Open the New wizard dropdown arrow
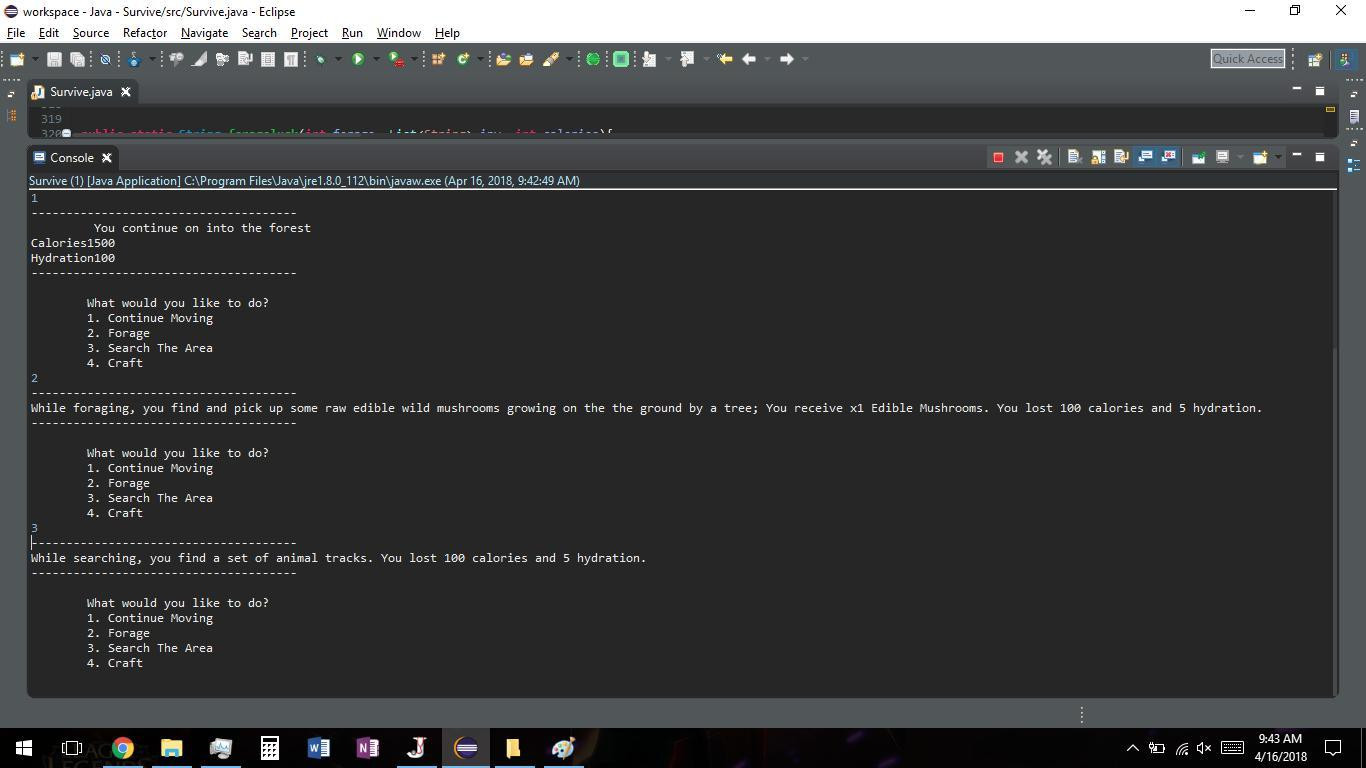 (34, 59)
